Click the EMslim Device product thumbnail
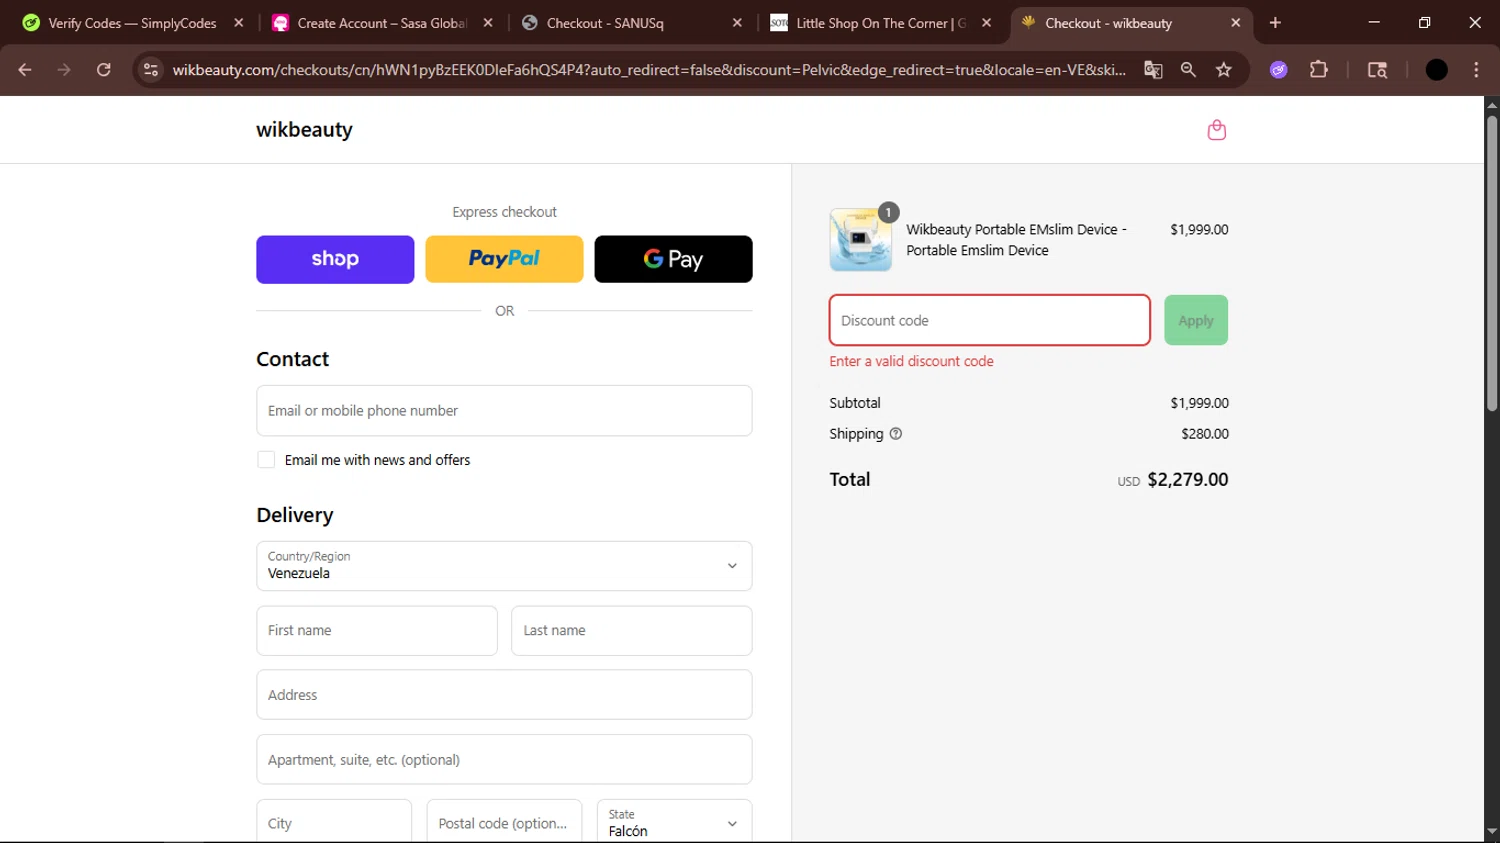Image resolution: width=1500 pixels, height=843 pixels. tap(860, 240)
